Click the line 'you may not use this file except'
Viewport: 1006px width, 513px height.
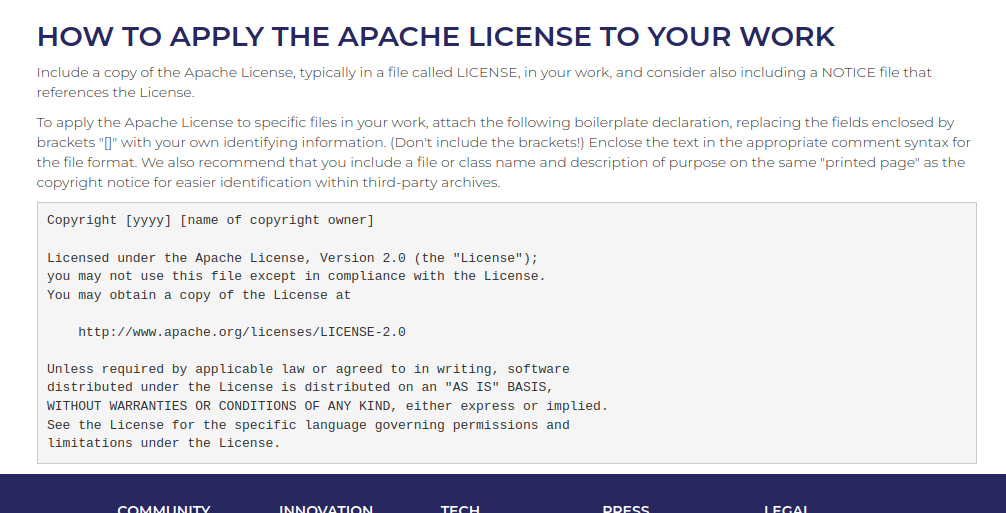pos(296,276)
